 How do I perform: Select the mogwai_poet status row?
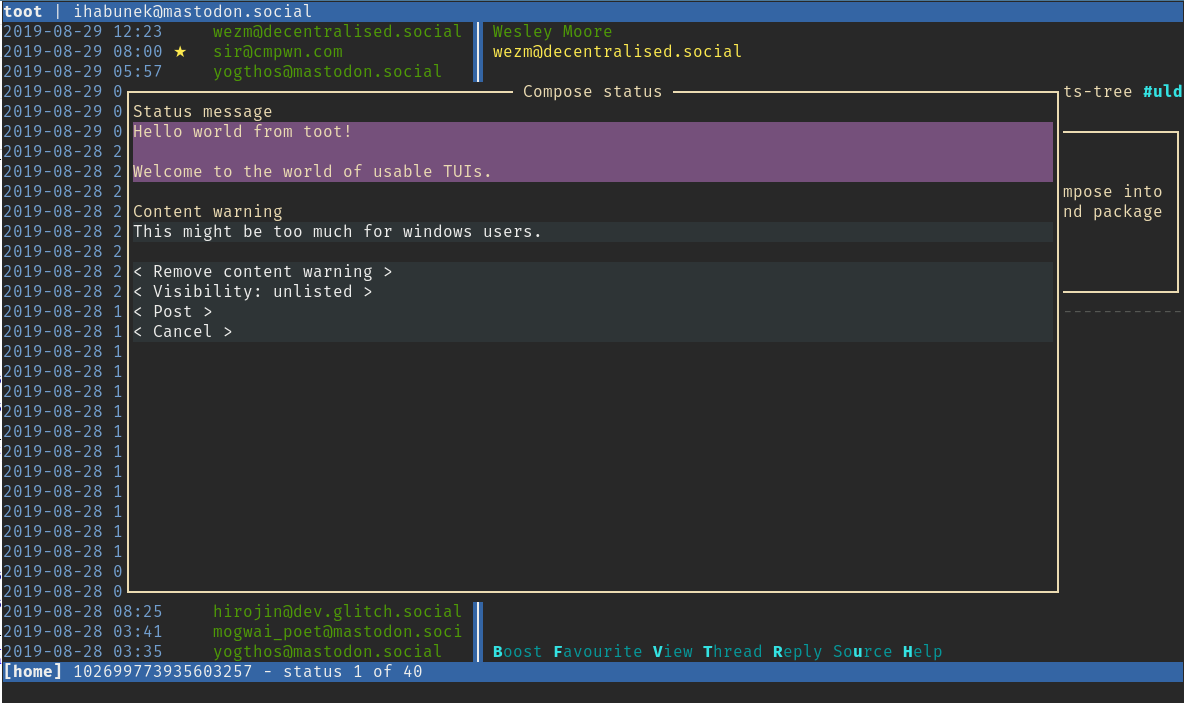coord(337,632)
